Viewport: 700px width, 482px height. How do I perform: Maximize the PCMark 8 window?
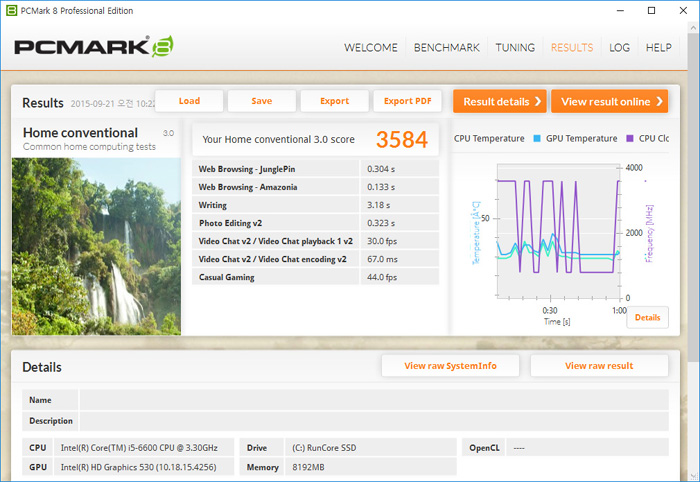(652, 10)
